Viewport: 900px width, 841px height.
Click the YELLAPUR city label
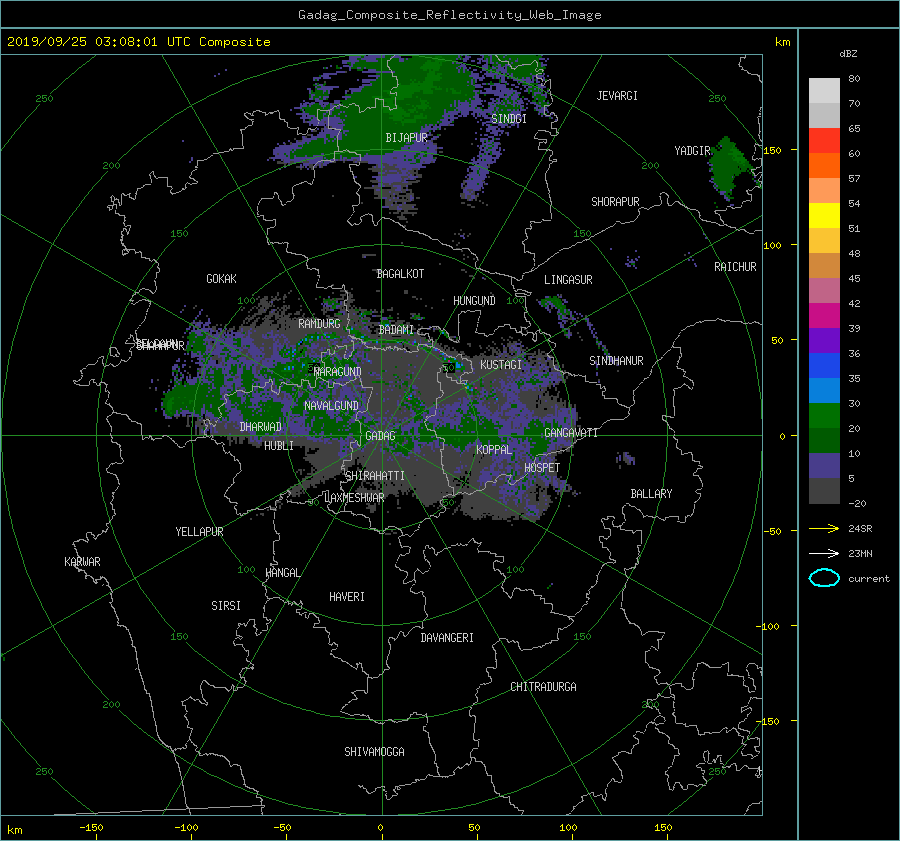199,532
